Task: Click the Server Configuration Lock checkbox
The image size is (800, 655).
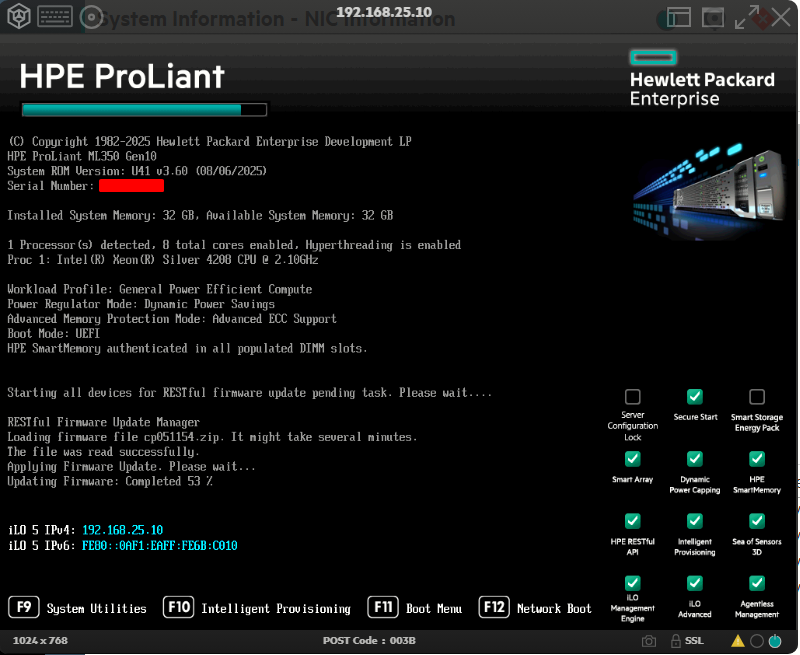Action: pyautogui.click(x=633, y=396)
